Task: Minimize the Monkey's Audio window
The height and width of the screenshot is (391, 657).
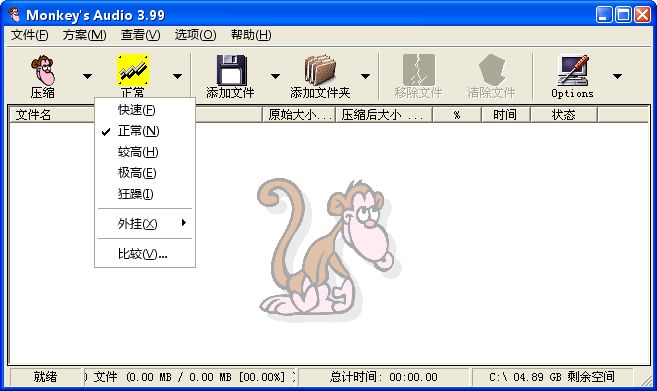Action: click(x=604, y=15)
